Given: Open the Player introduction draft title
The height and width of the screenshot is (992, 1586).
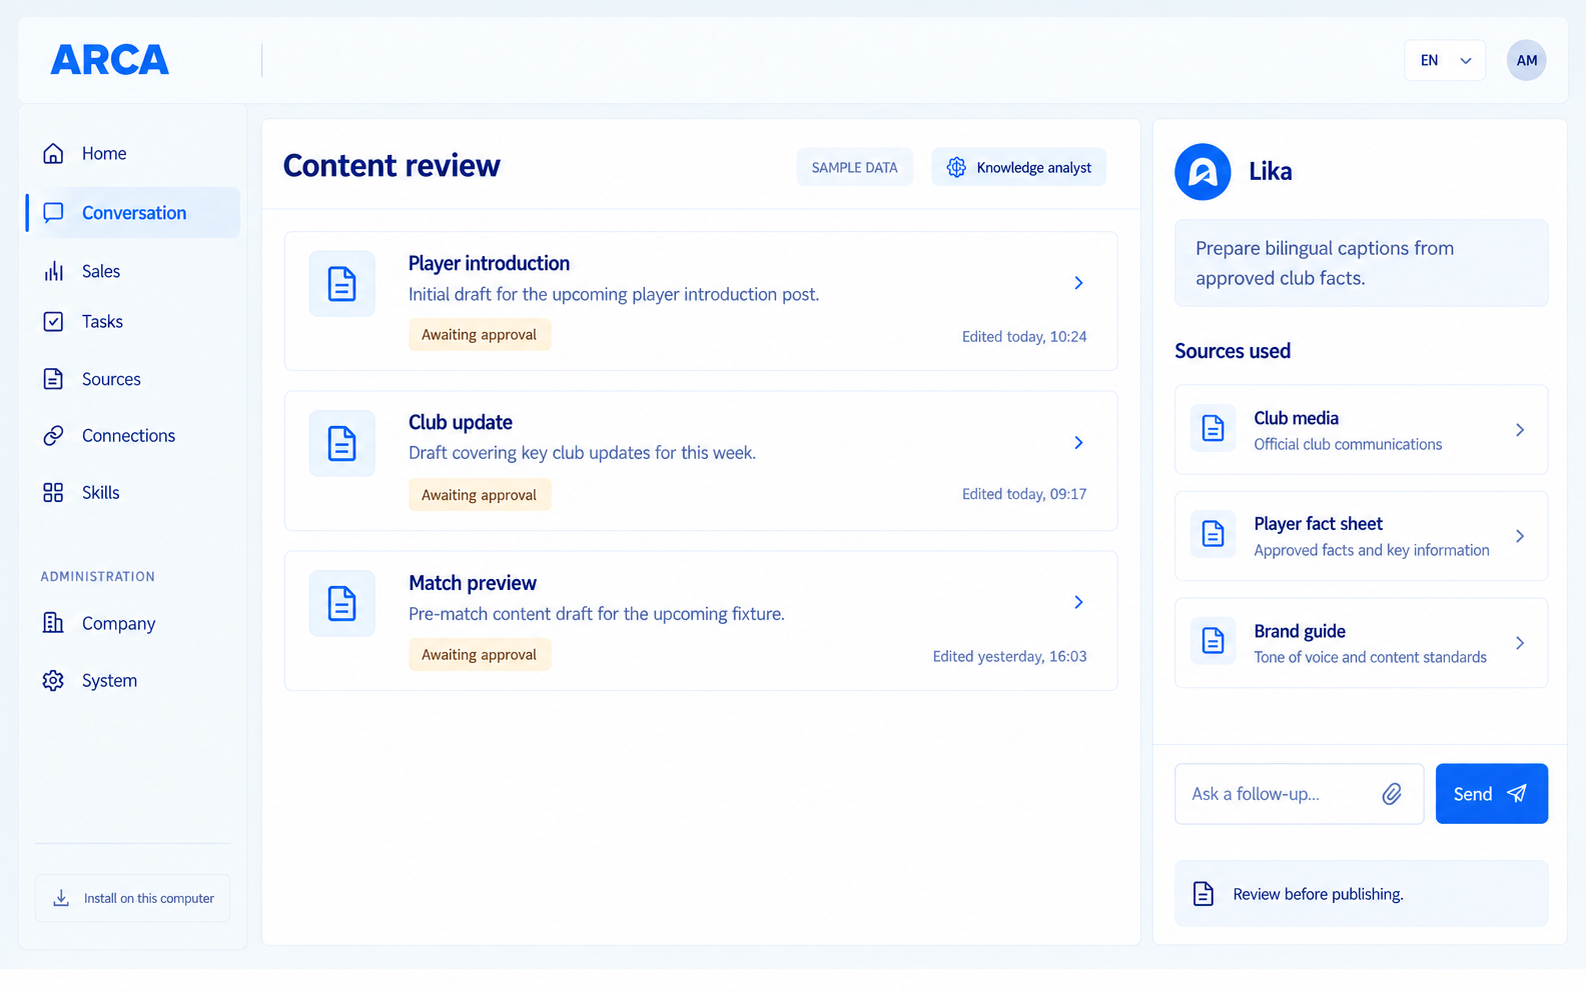Looking at the screenshot, I should click(x=489, y=263).
